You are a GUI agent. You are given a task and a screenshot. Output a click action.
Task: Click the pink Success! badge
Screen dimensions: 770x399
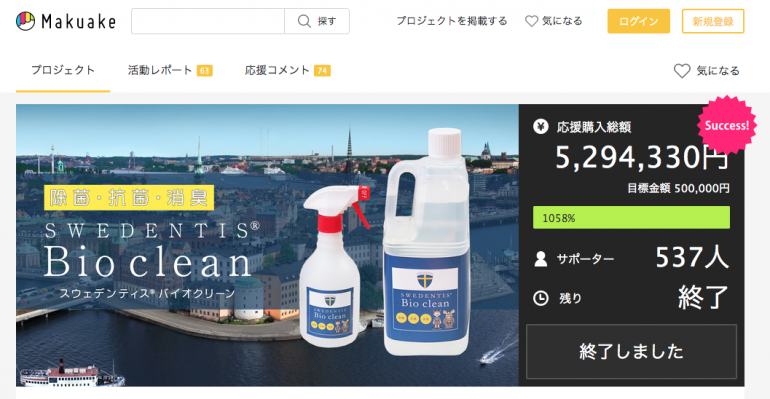[x=727, y=125]
